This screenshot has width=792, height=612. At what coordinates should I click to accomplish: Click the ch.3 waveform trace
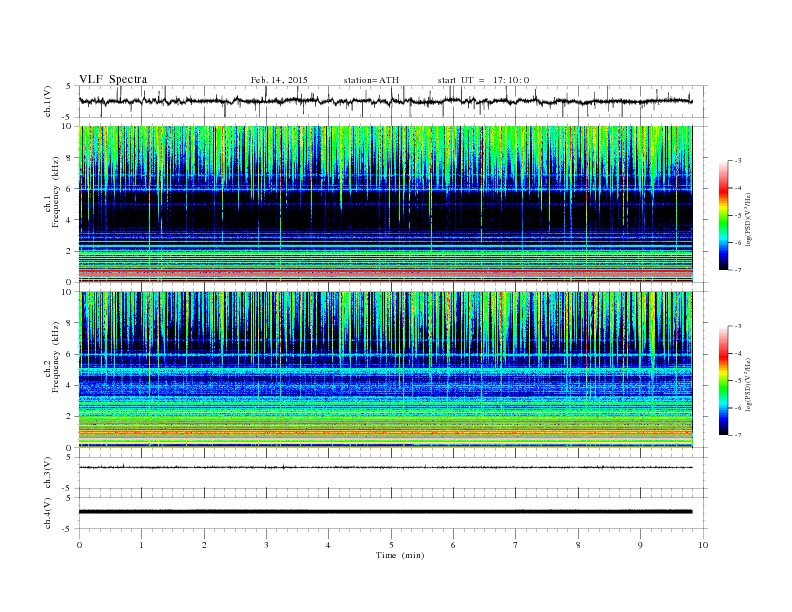click(x=385, y=468)
